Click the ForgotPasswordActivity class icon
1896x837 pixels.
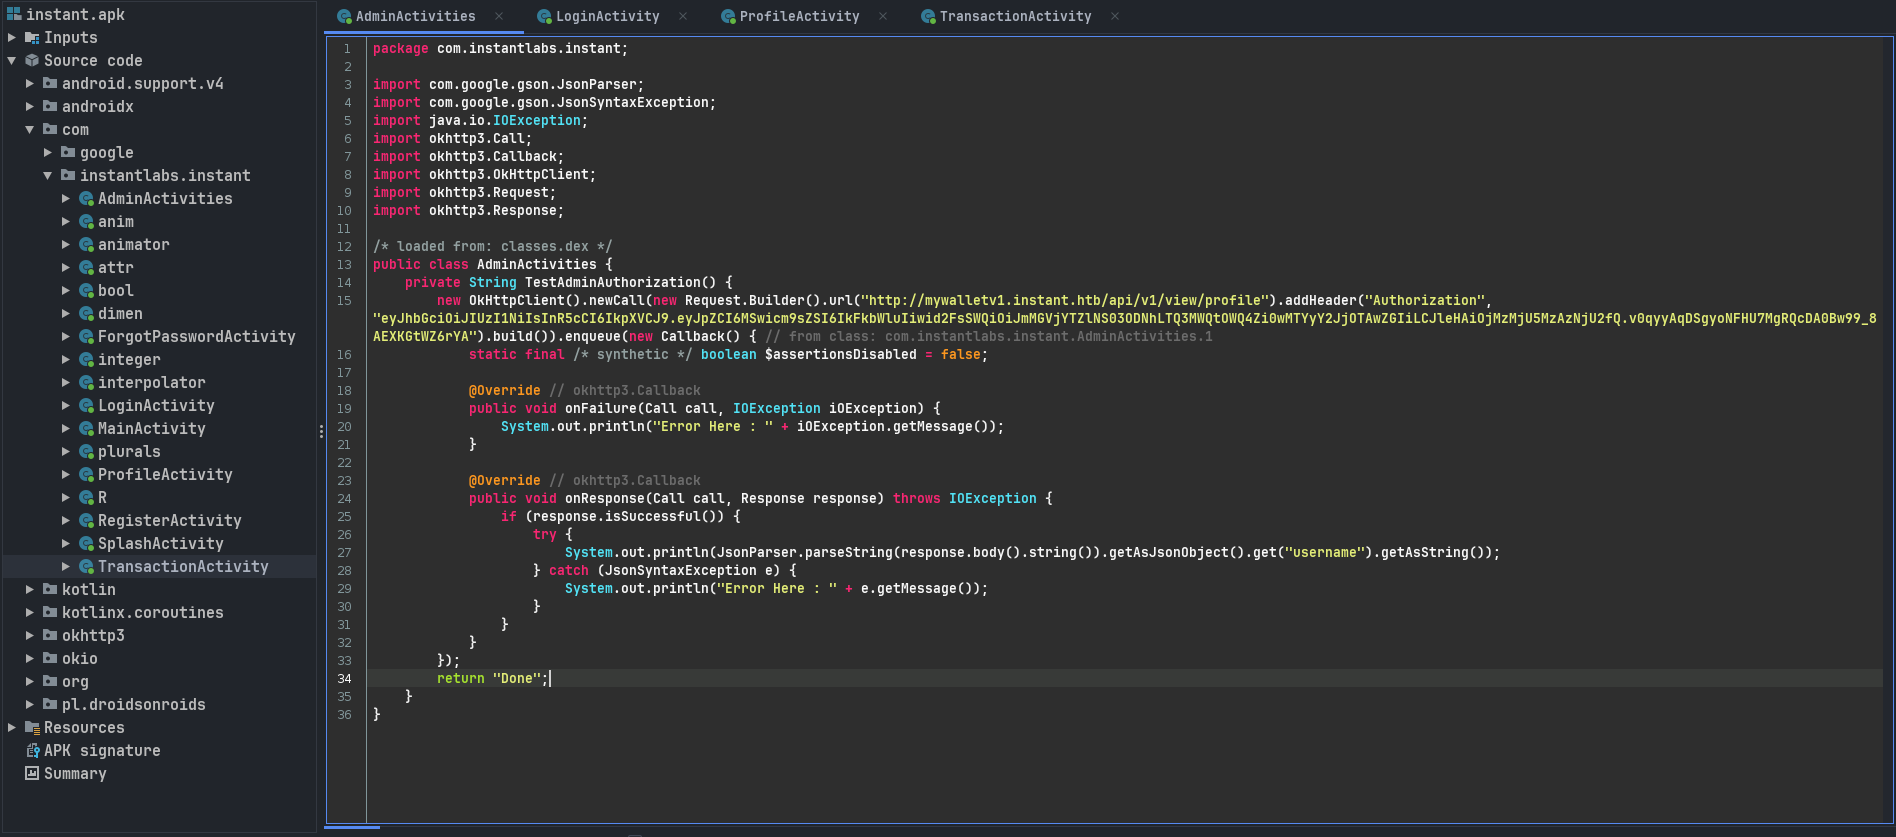86,337
